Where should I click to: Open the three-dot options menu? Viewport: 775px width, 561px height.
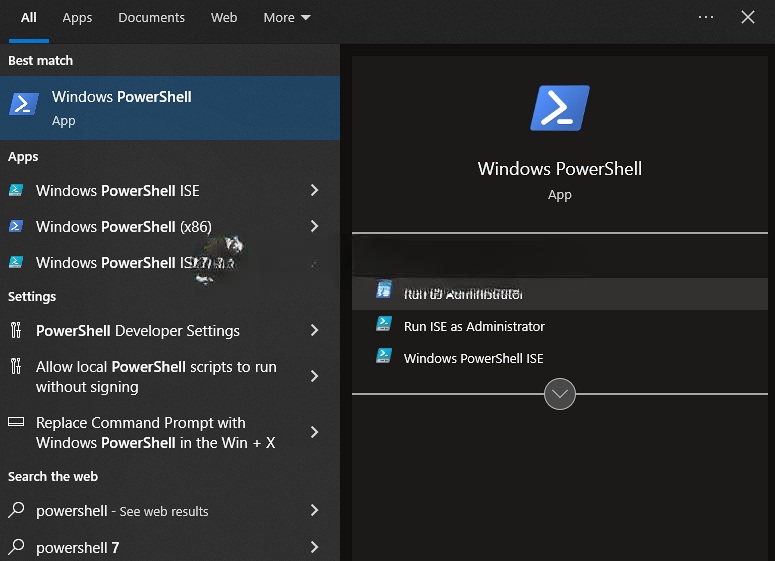(x=706, y=17)
